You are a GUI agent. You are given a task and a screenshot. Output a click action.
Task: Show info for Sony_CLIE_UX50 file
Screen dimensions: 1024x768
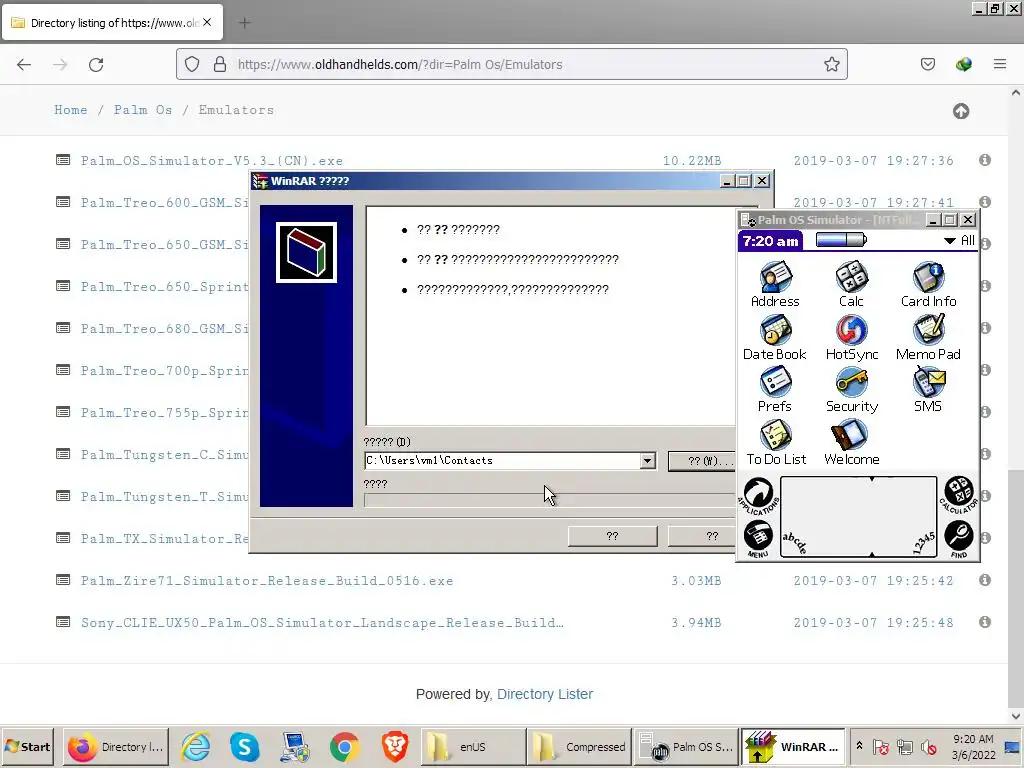[x=985, y=622]
